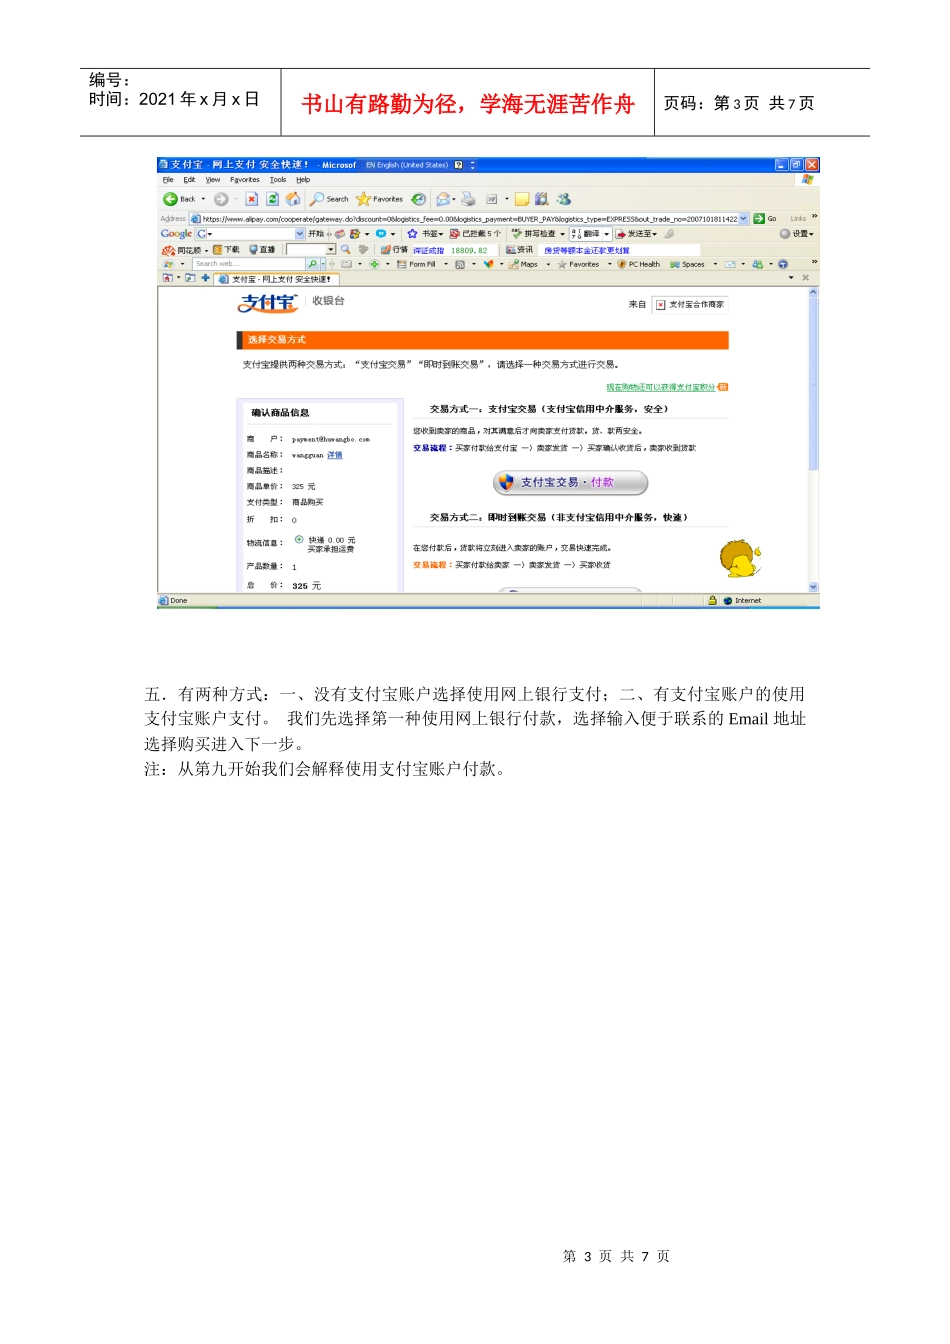Click the 行情 market quotes button
This screenshot has width=950, height=1344.
click(x=395, y=250)
